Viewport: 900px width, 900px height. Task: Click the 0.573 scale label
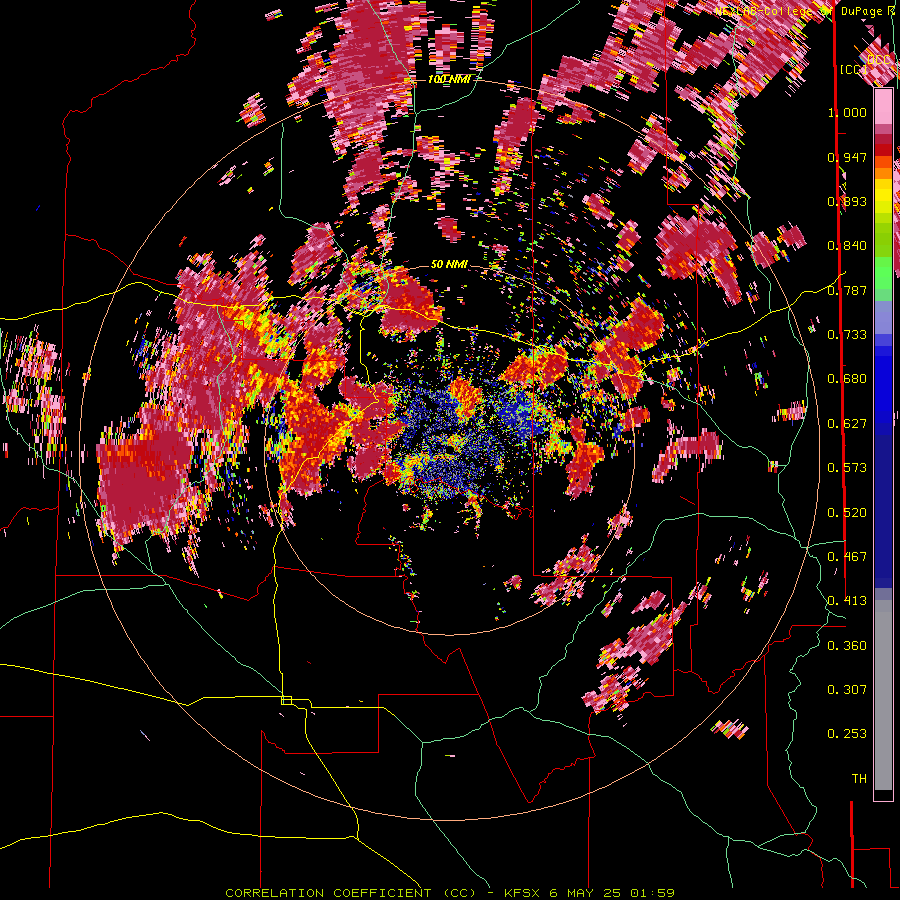847,468
